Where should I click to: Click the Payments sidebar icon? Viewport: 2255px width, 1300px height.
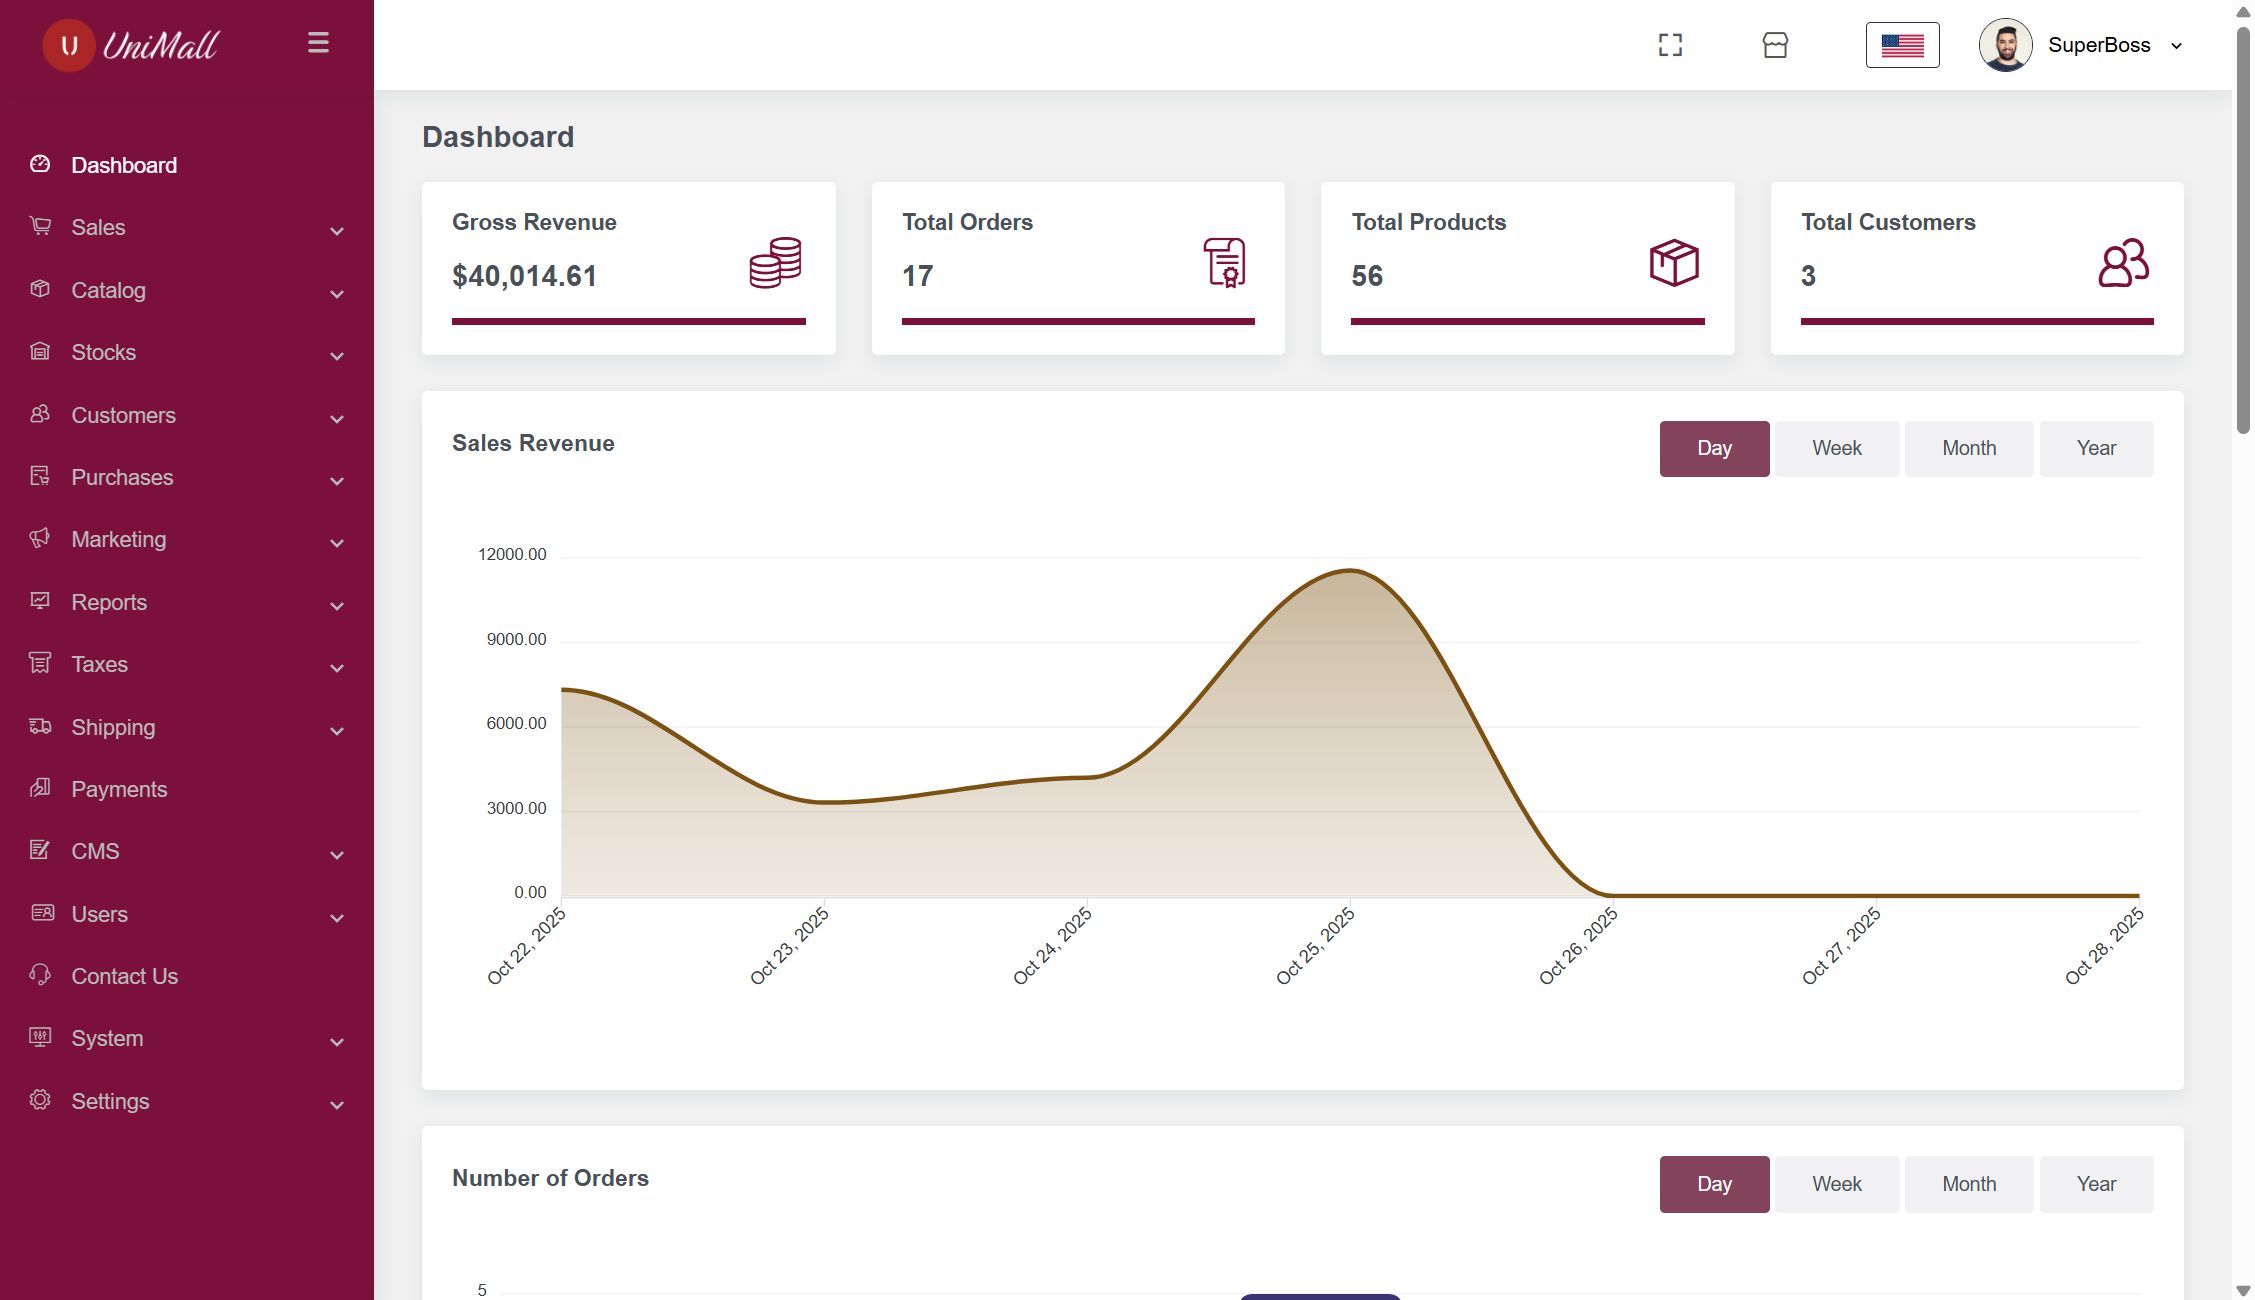click(x=40, y=788)
